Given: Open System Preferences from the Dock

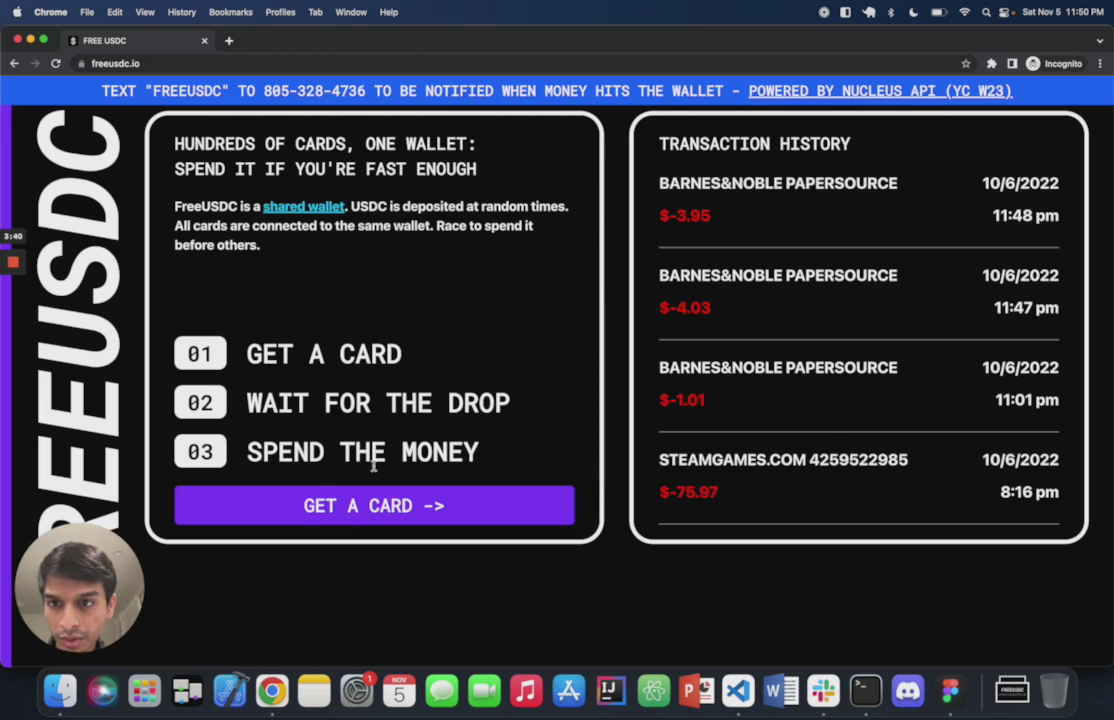Looking at the screenshot, I should pos(357,690).
